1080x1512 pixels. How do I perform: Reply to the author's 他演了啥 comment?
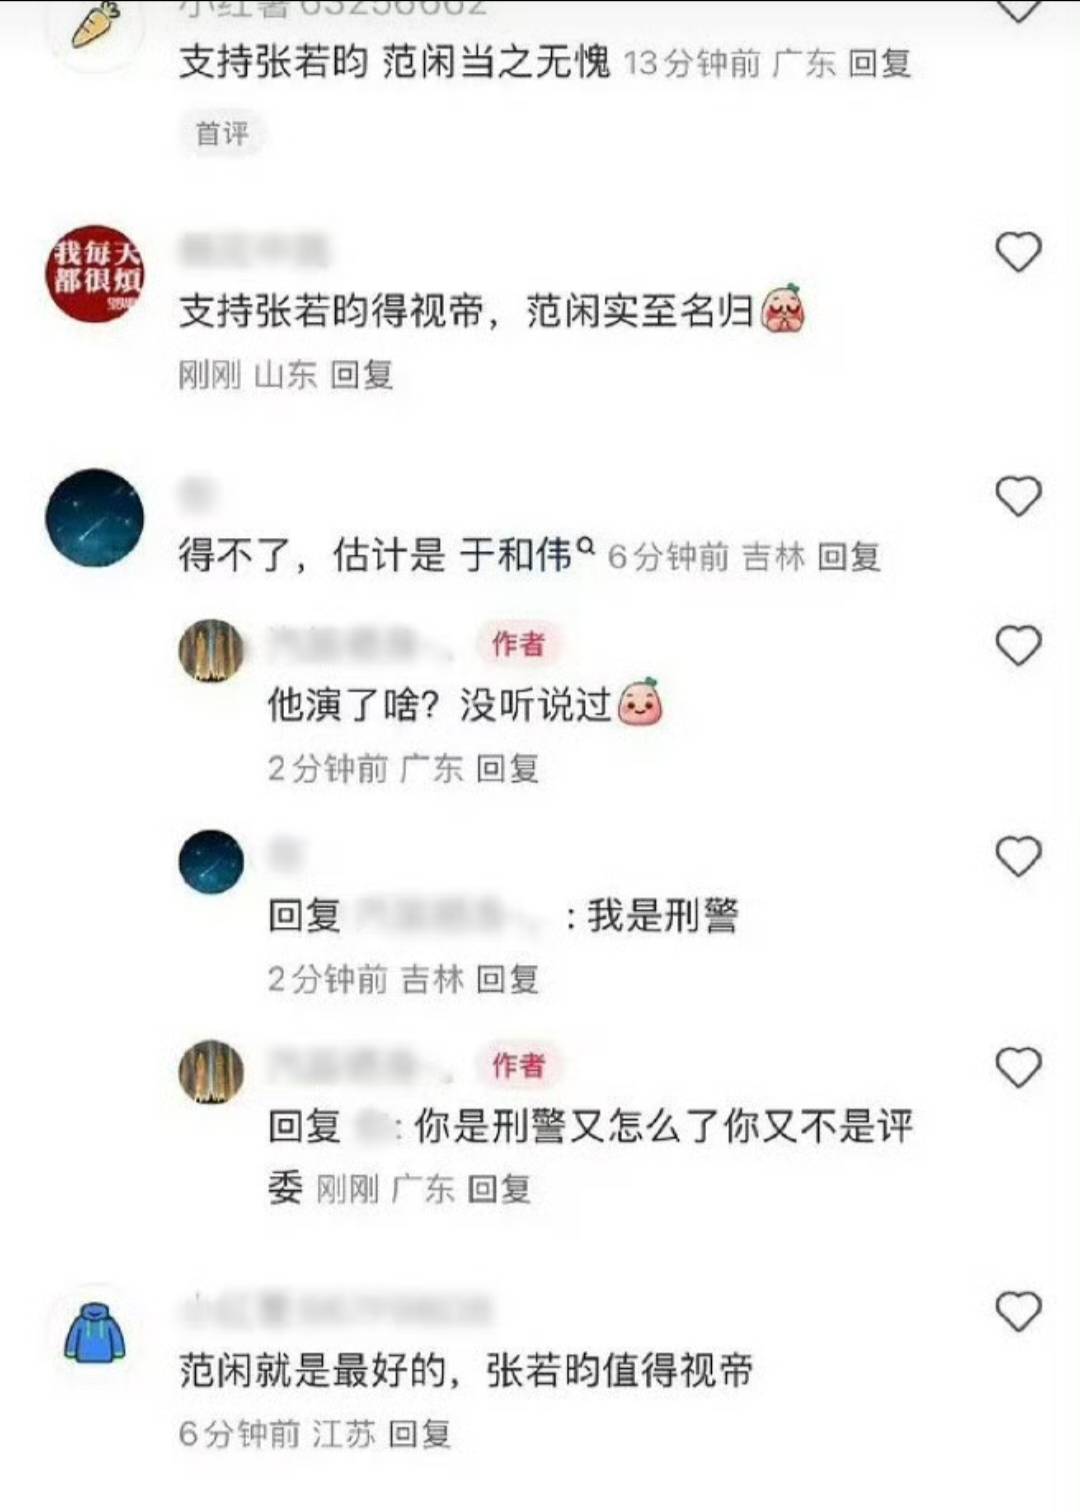coord(508,768)
